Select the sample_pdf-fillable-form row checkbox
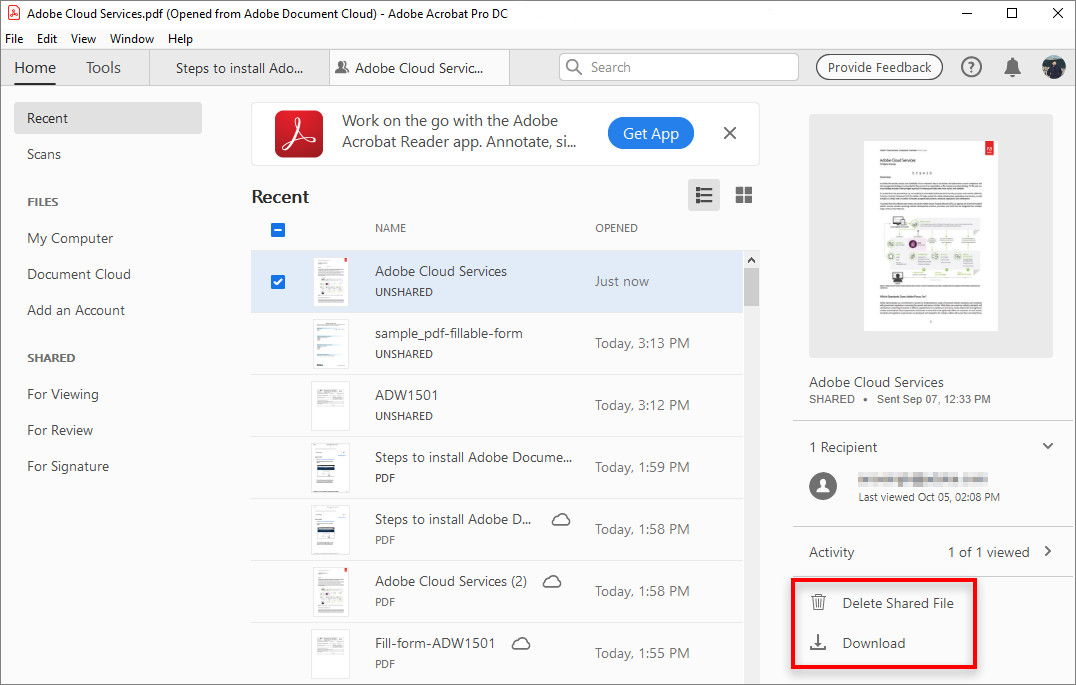 (x=278, y=343)
